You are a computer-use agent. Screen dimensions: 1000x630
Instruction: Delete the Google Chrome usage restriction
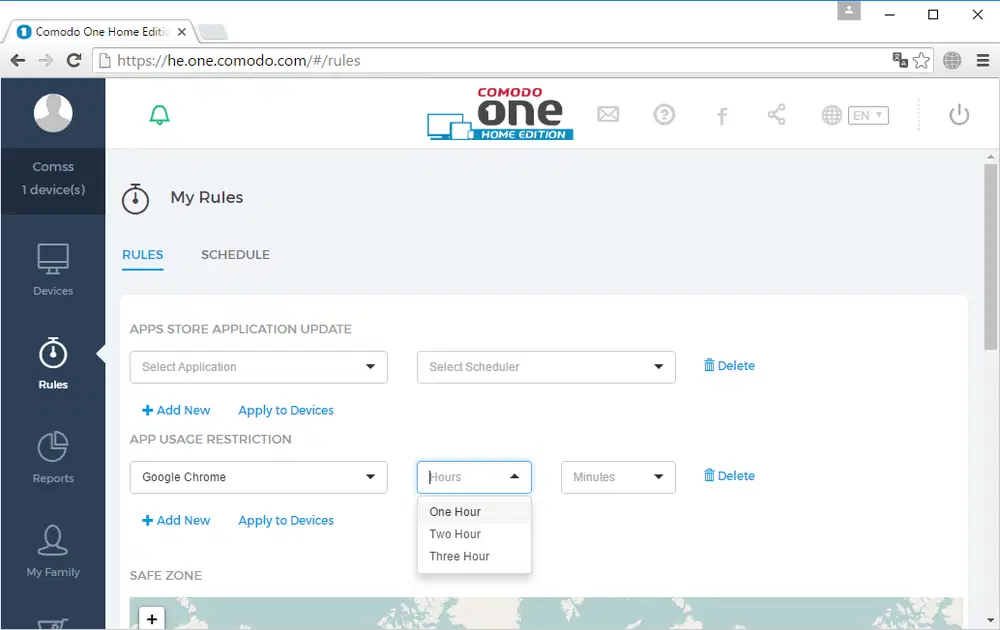(729, 476)
